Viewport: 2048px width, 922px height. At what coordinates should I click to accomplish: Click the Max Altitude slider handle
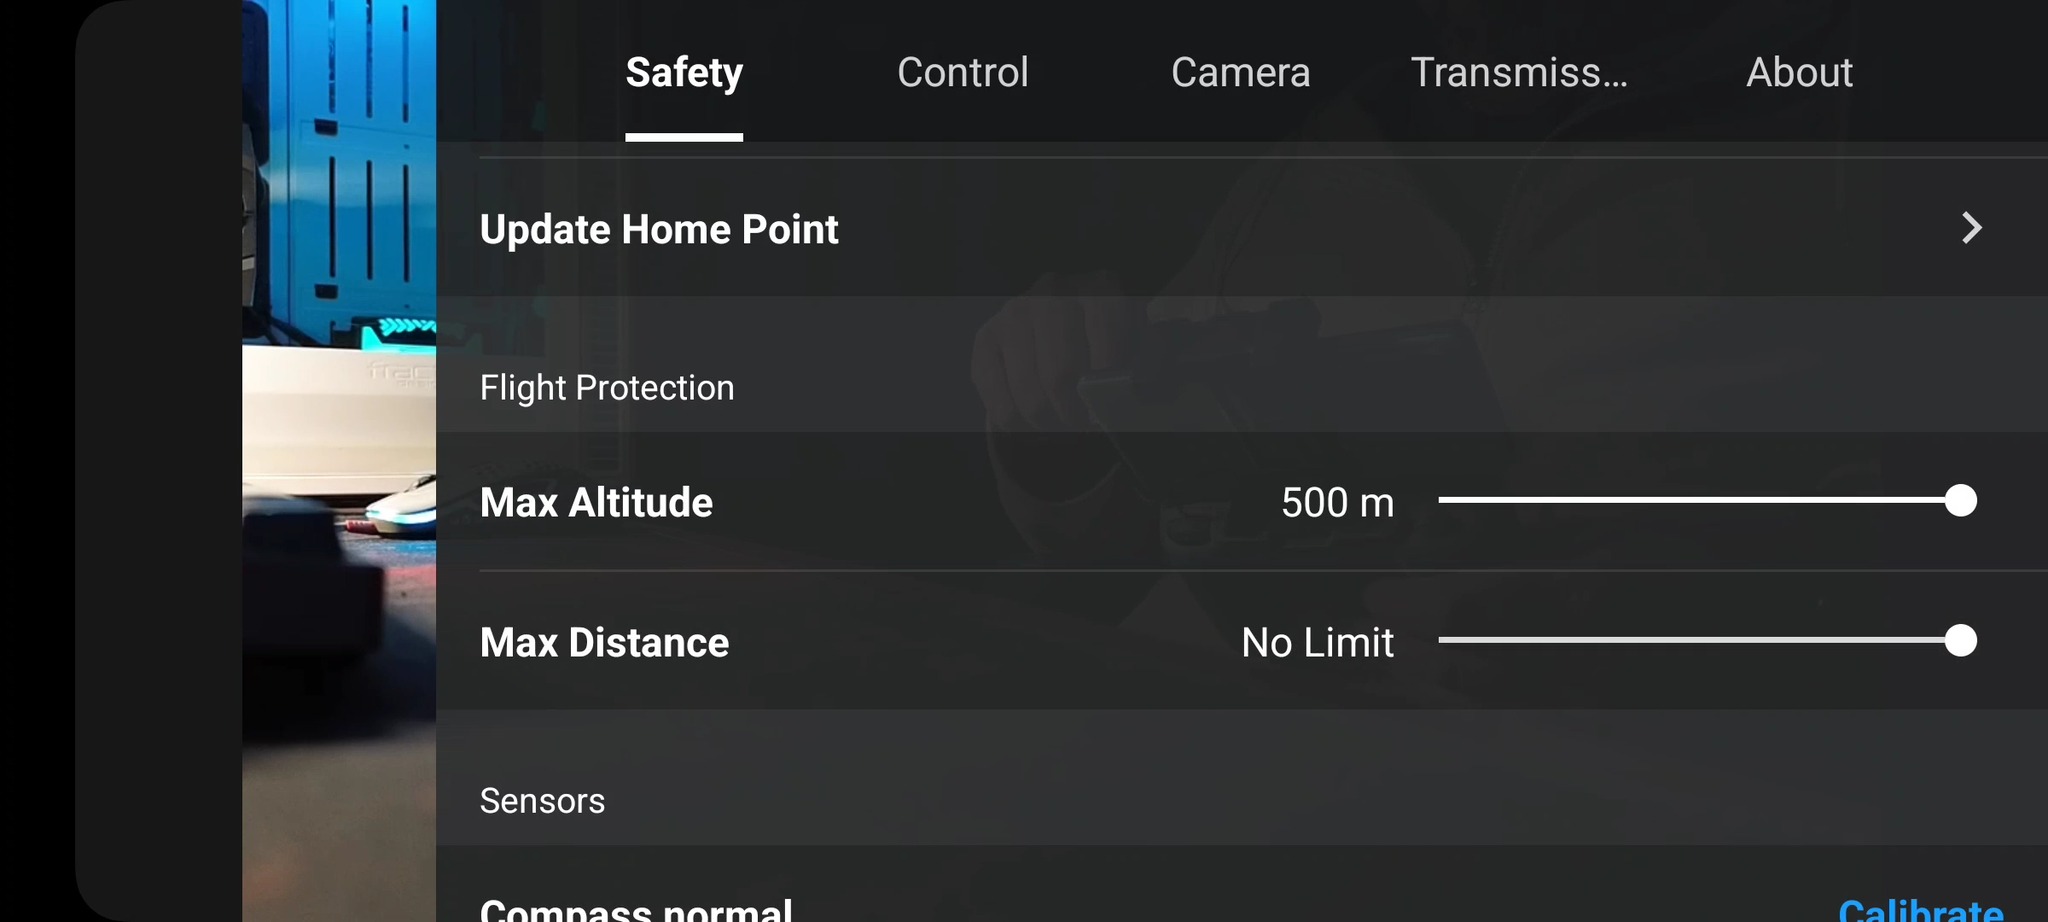[x=1961, y=500]
